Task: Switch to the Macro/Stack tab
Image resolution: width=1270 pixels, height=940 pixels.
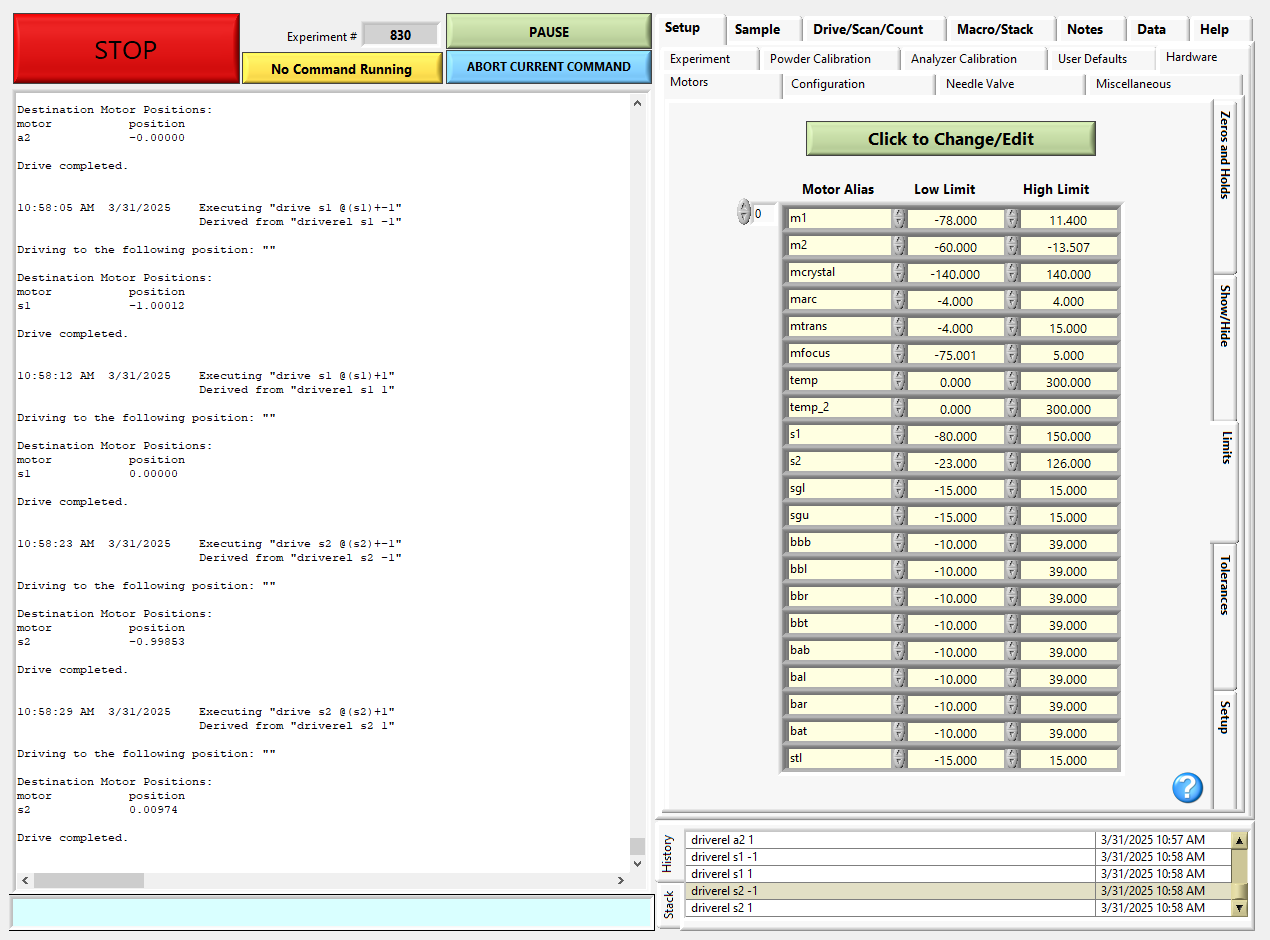Action: [x=994, y=29]
